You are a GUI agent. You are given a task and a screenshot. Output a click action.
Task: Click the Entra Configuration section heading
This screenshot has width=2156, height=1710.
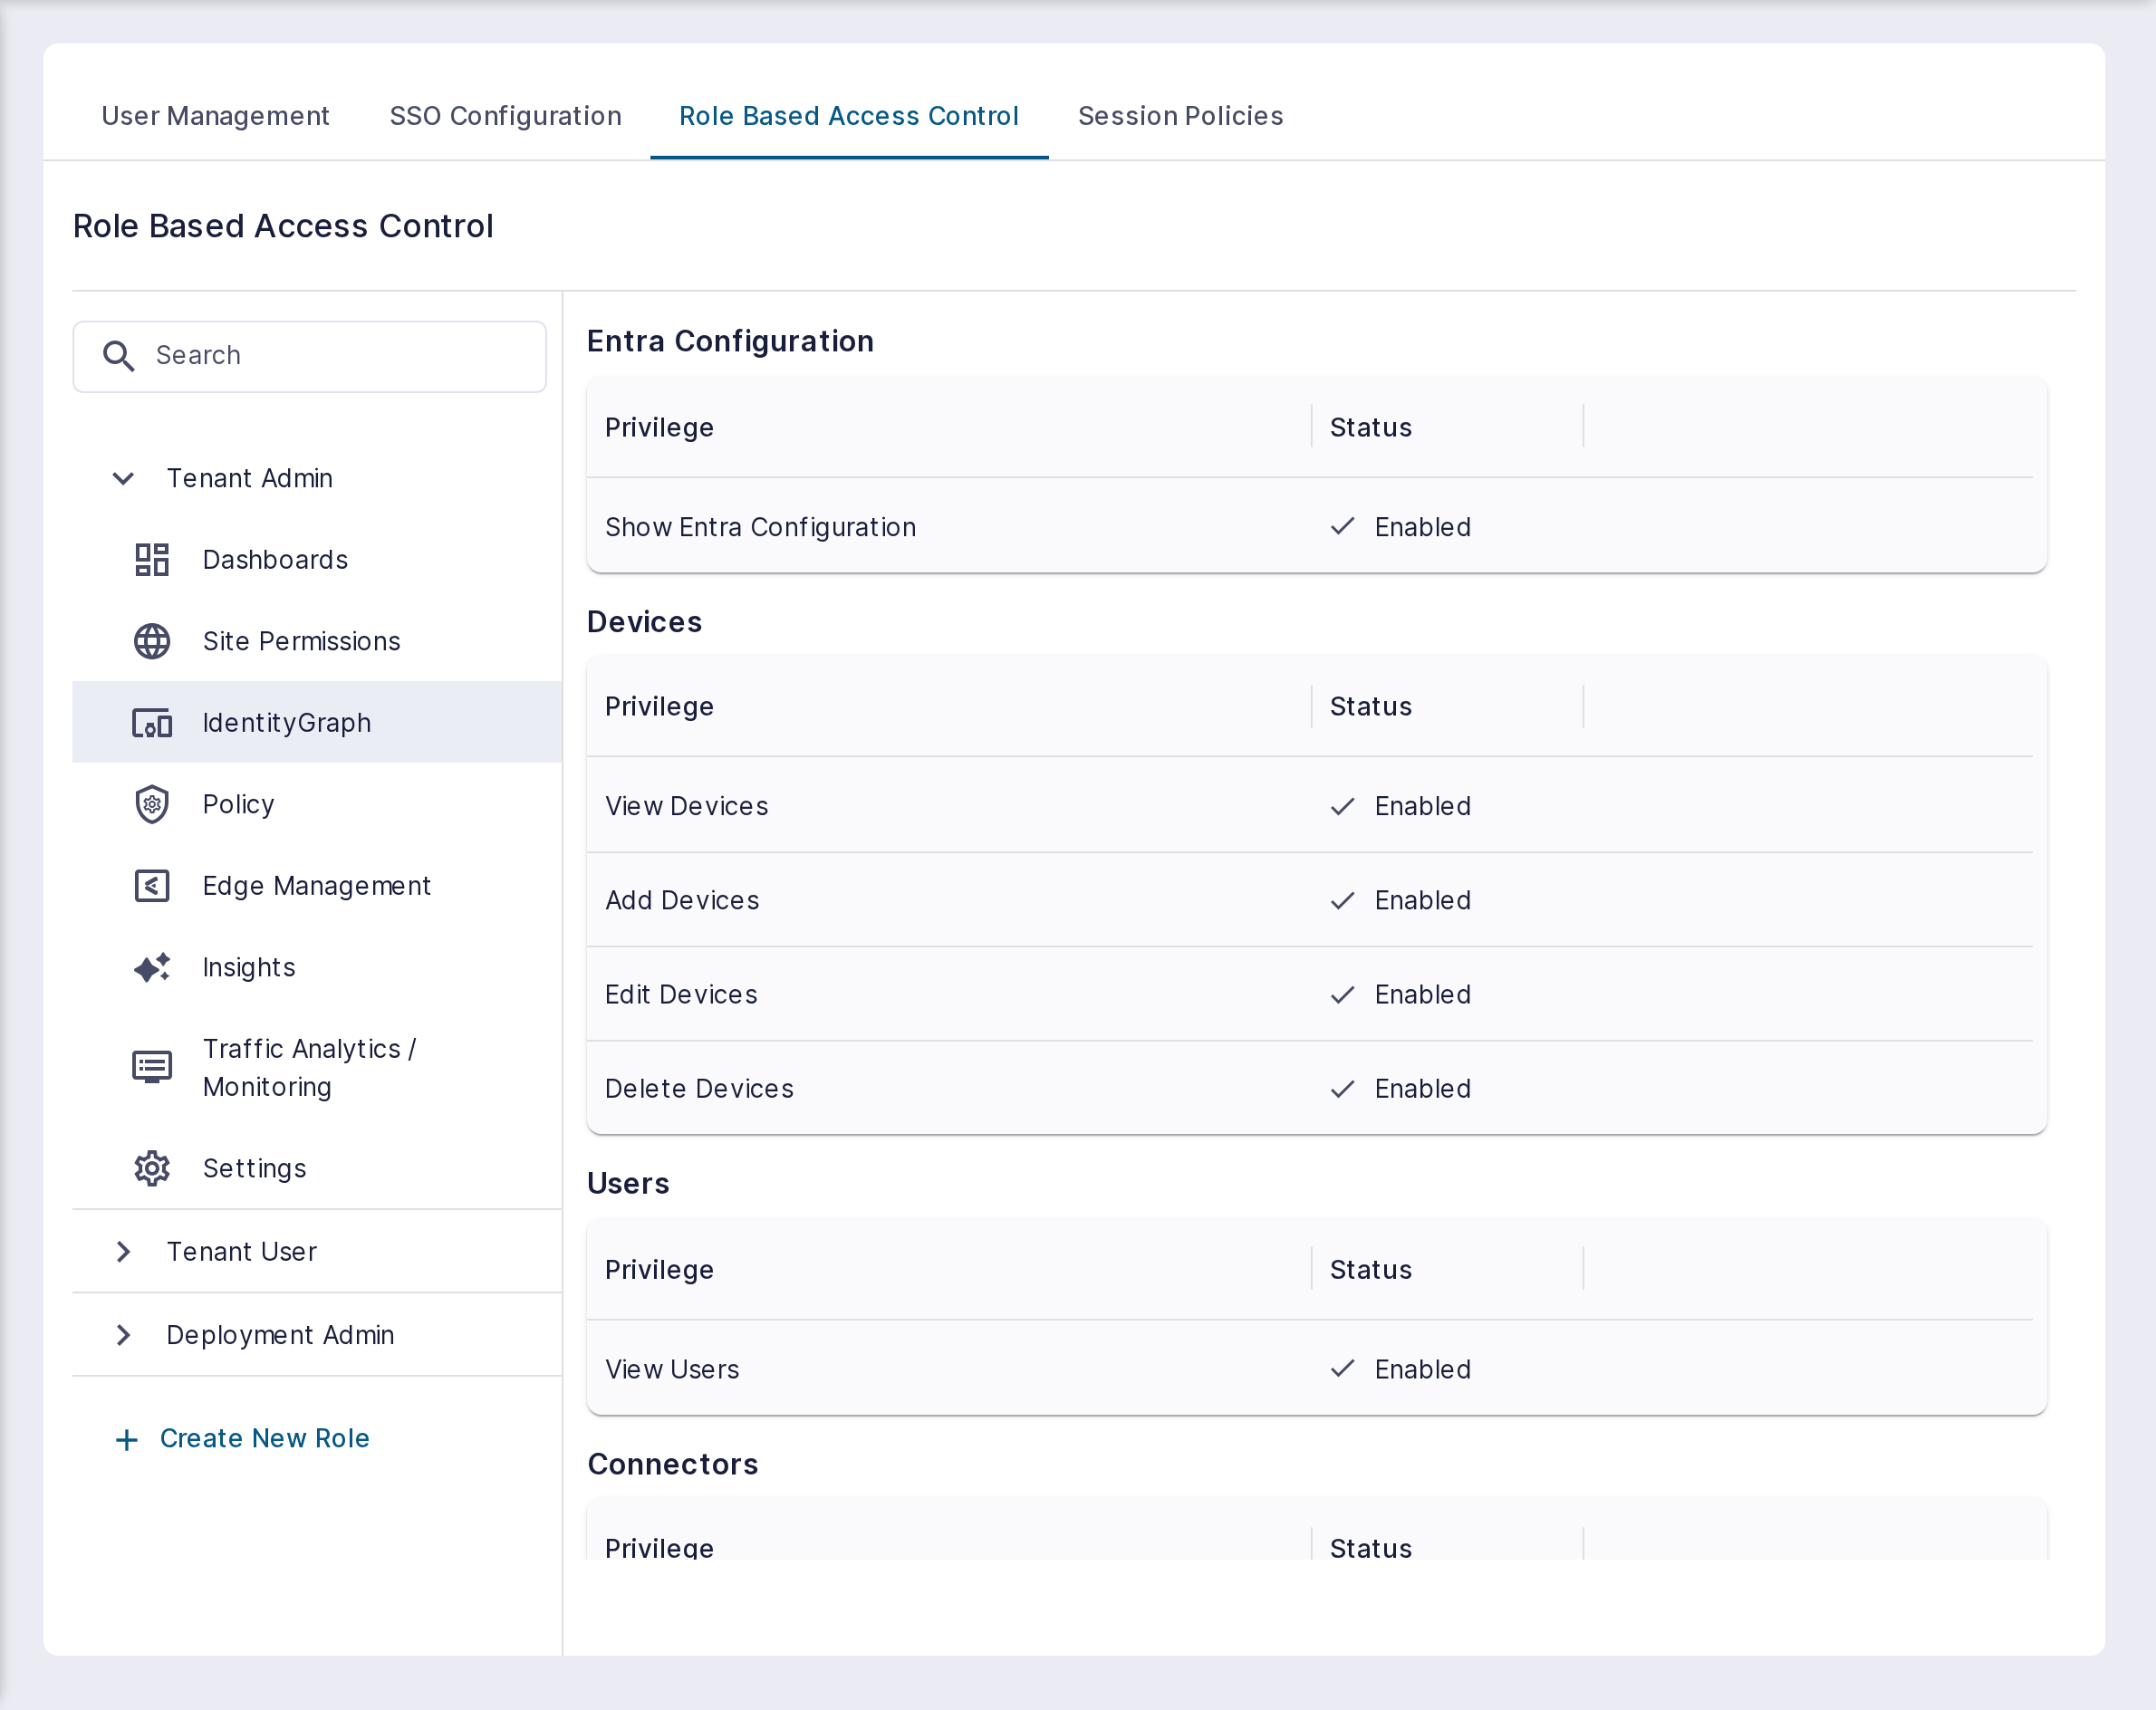click(730, 341)
